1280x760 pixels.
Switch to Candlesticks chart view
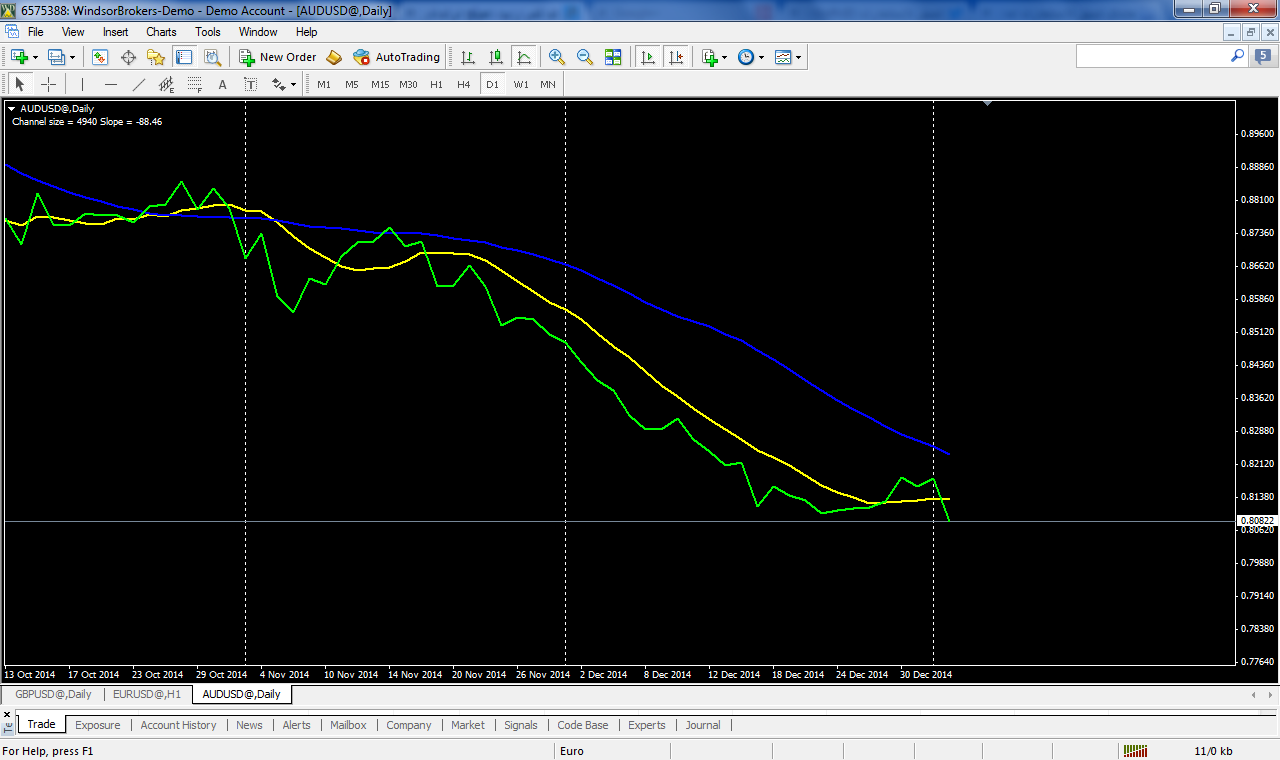tap(496, 57)
